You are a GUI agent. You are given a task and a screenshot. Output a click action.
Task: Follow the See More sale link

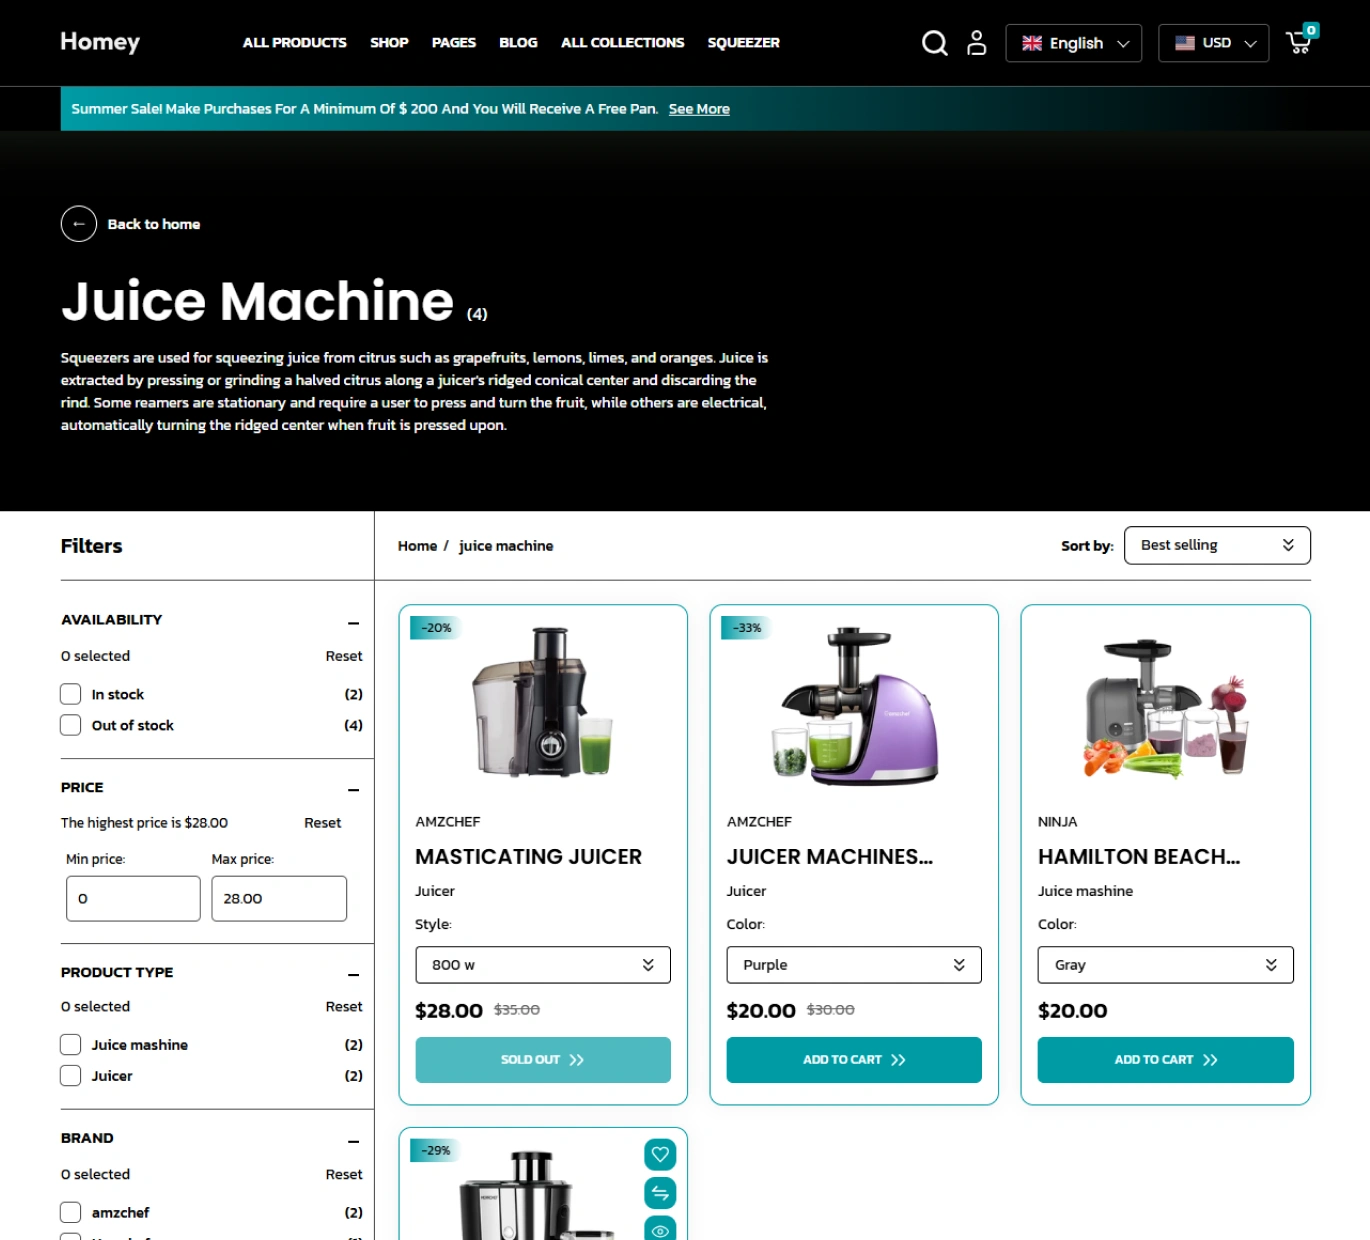tap(698, 109)
